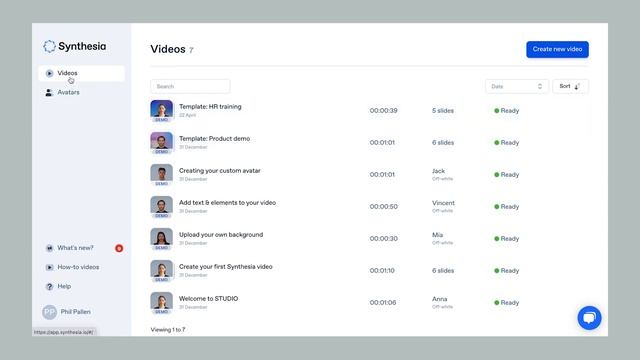Click the PP profile avatar circle
Viewport: 640px width, 360px height.
pos(49,312)
